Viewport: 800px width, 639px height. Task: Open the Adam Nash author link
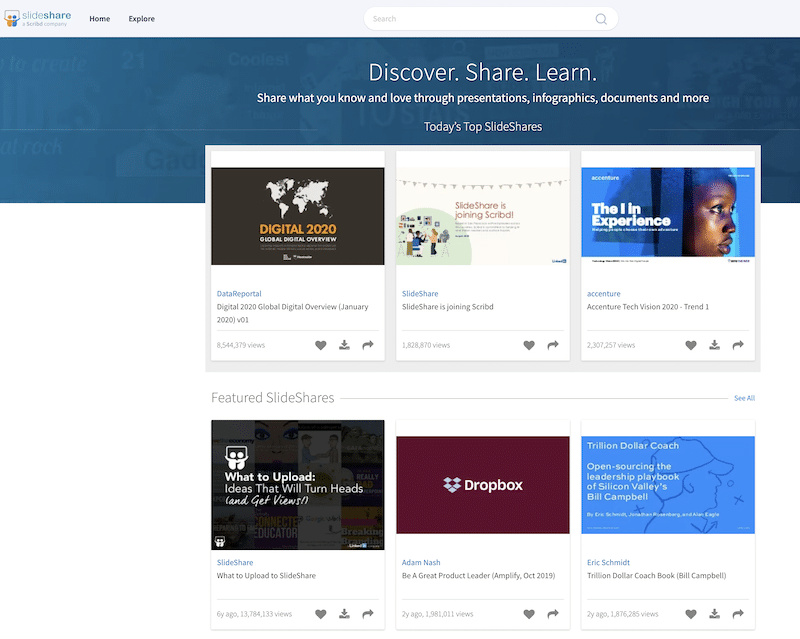[421, 562]
